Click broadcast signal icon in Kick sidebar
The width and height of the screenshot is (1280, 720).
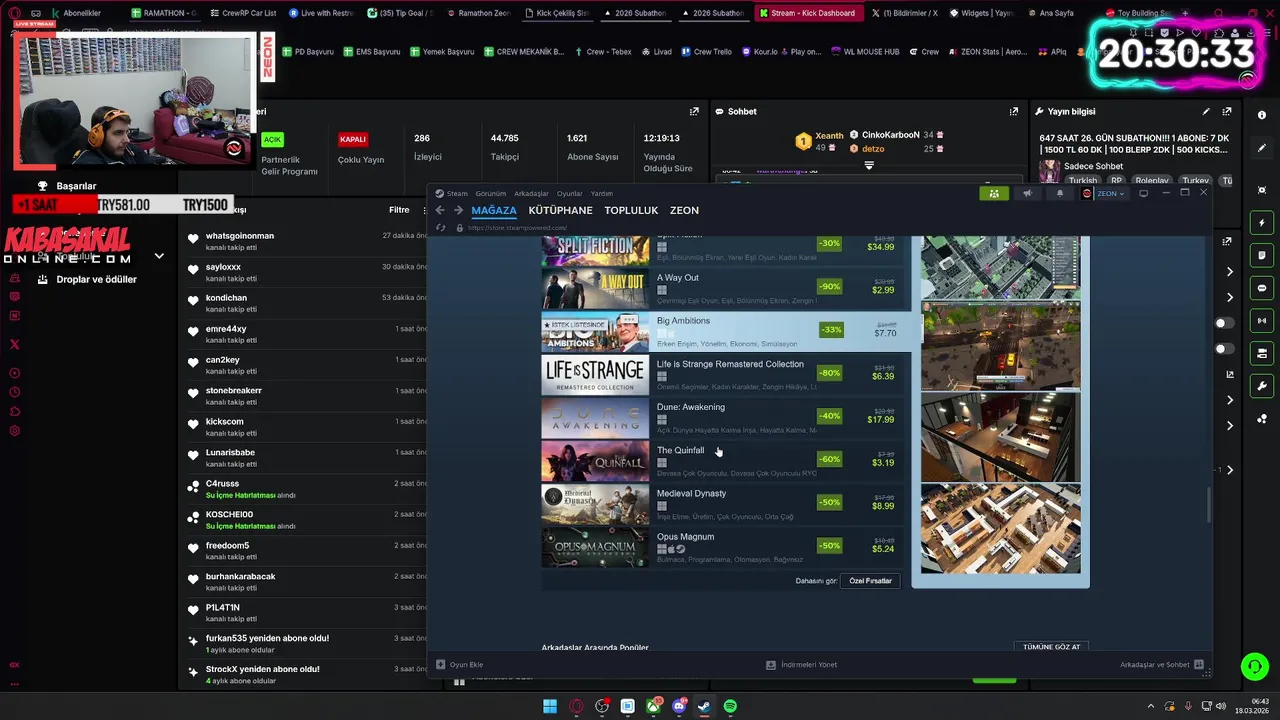pyautogui.click(x=1262, y=321)
